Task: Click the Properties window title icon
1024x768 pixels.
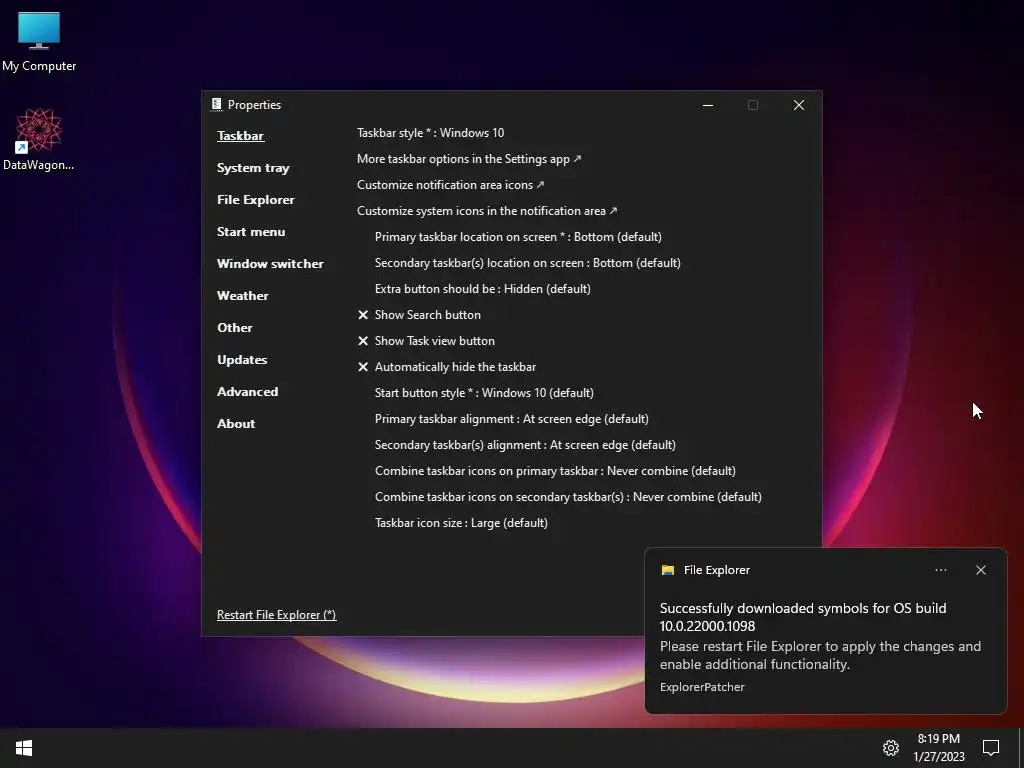Action: [216, 104]
